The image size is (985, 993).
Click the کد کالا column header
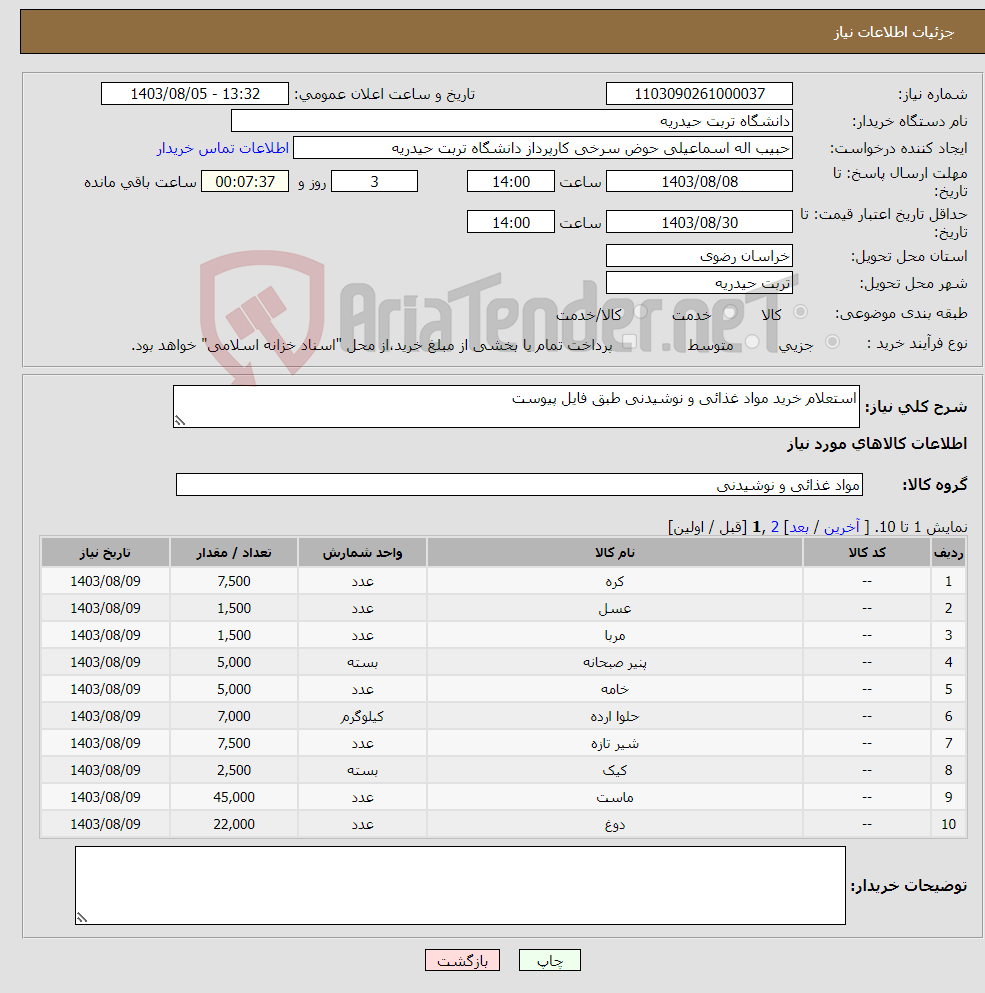867,552
